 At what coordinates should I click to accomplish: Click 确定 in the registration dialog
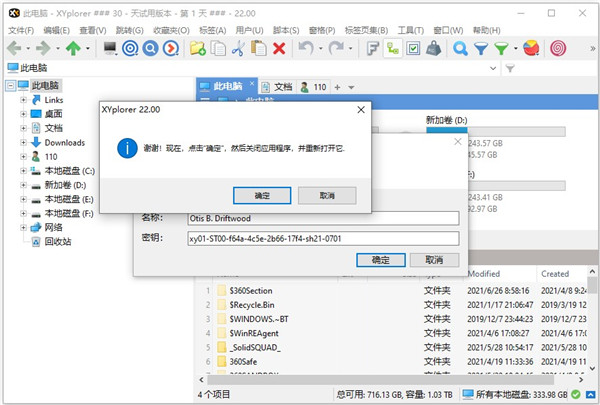tap(381, 260)
